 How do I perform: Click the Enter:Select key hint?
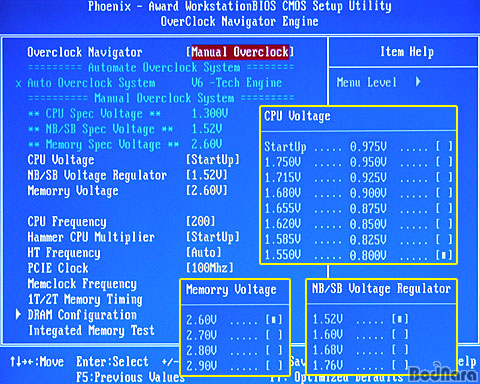click(x=112, y=361)
